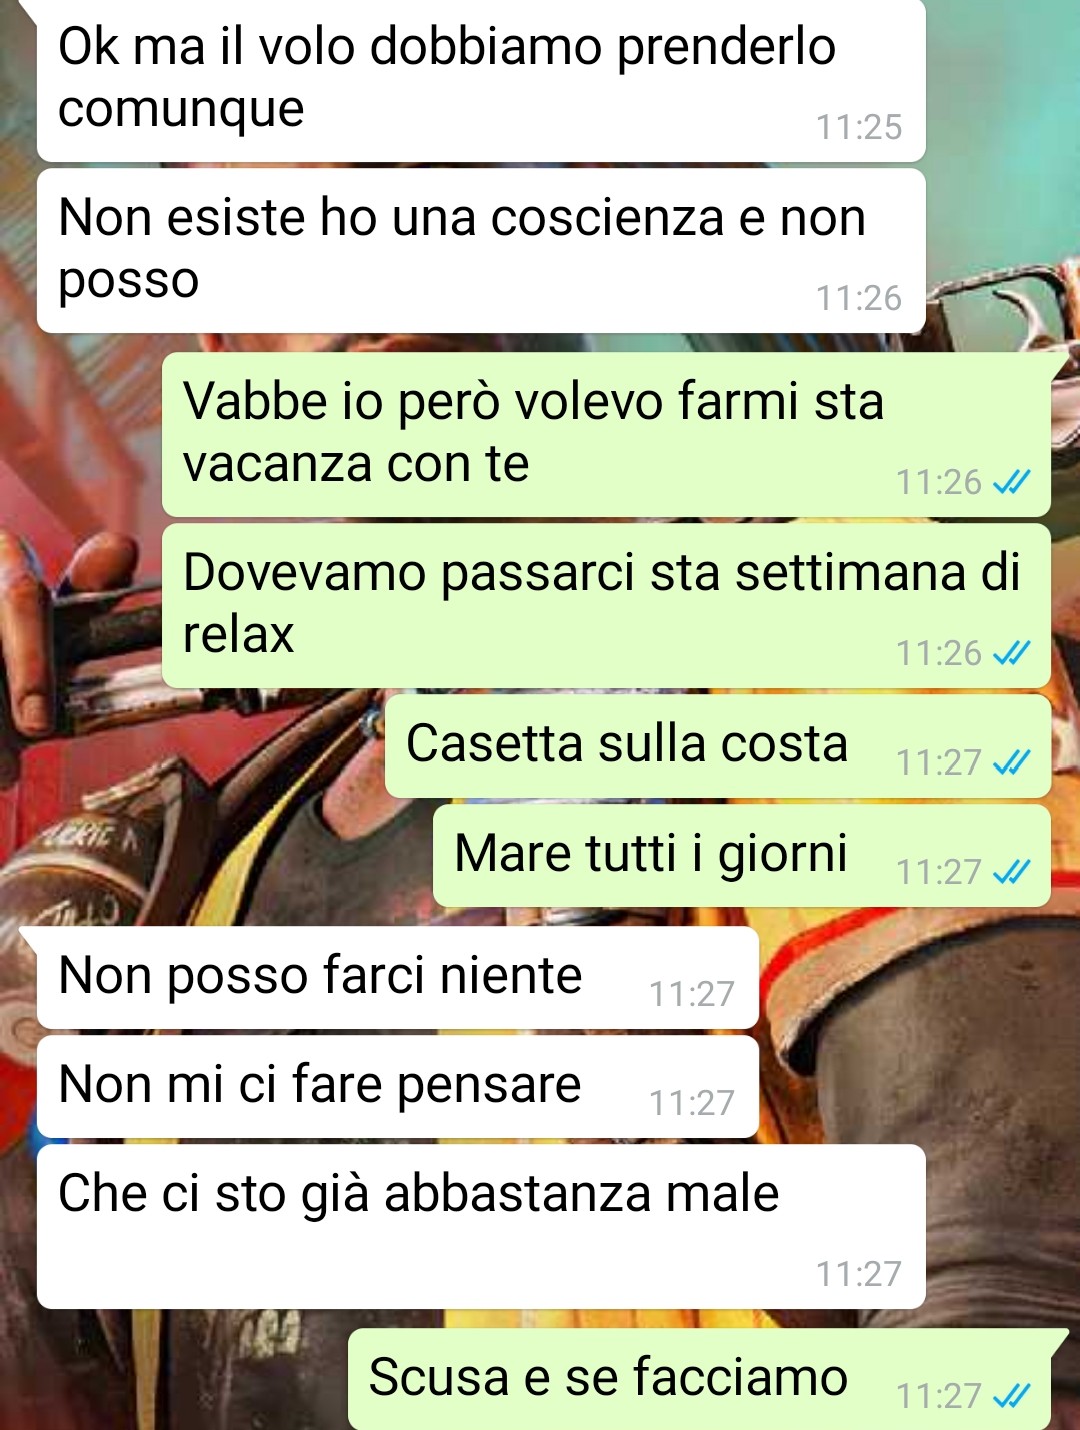Select the message 'Ok ma il volo dobbiamo prenderlo comunque'

(481, 79)
